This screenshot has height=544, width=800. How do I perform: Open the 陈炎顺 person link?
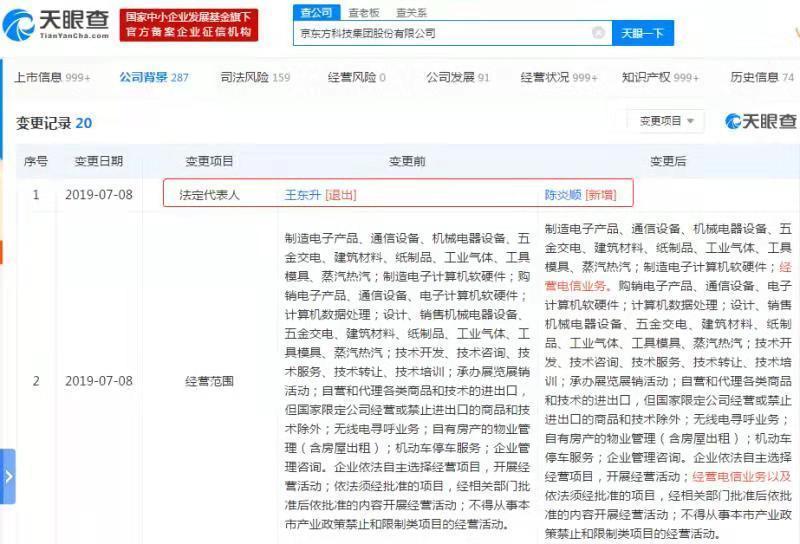point(563,195)
